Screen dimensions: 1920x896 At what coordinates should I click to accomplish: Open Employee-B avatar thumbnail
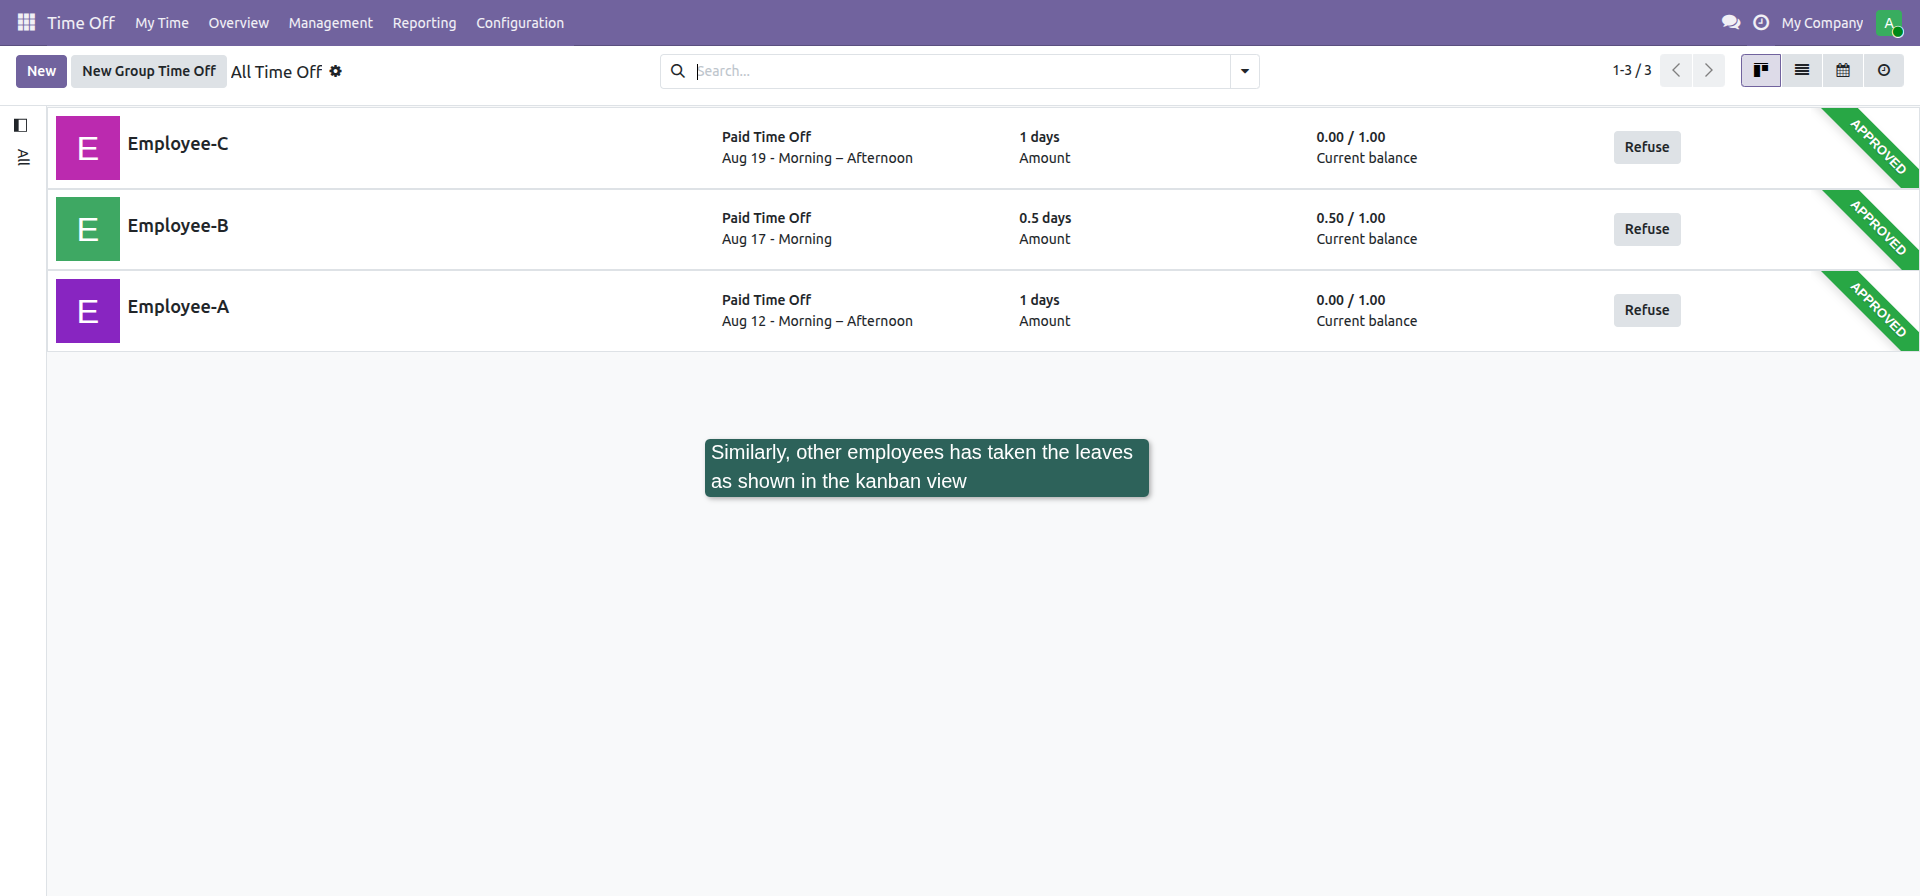click(88, 229)
